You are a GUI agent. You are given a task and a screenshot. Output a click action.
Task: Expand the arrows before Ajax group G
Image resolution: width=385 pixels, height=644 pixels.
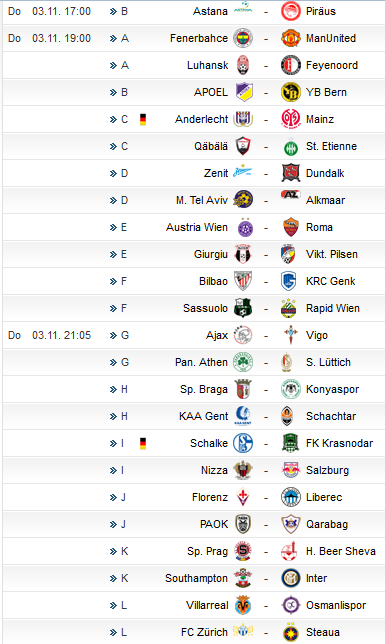point(113,336)
